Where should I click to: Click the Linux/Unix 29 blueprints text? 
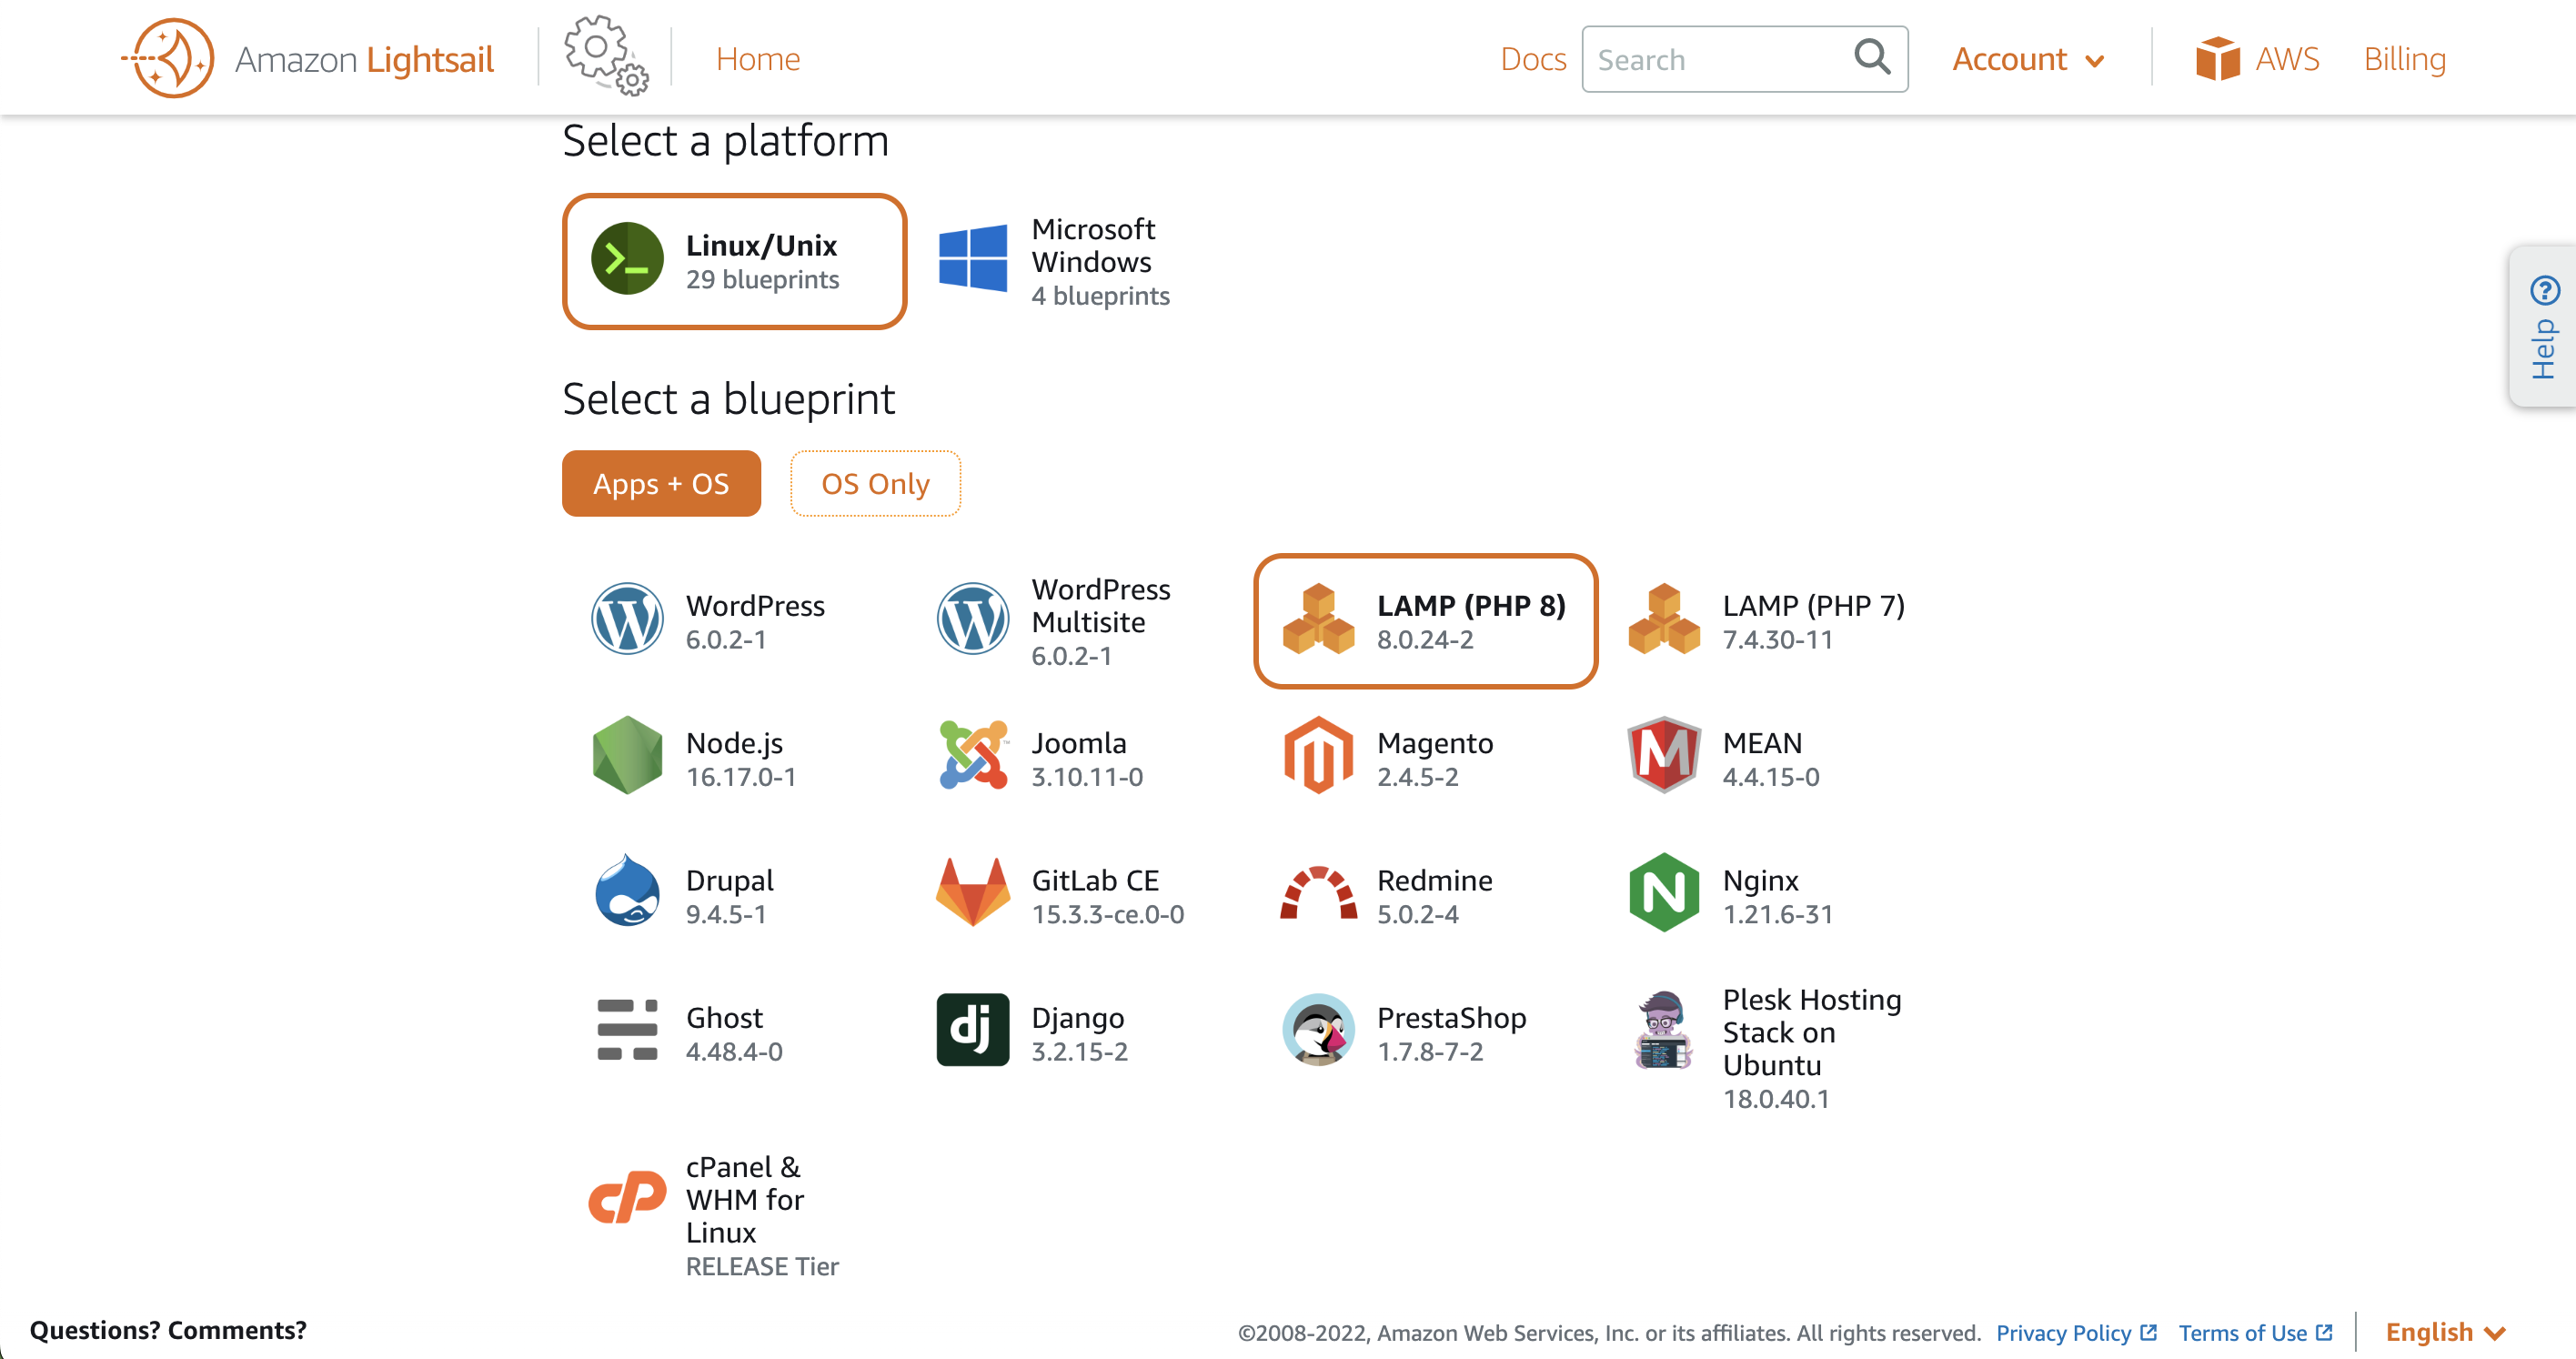point(762,261)
